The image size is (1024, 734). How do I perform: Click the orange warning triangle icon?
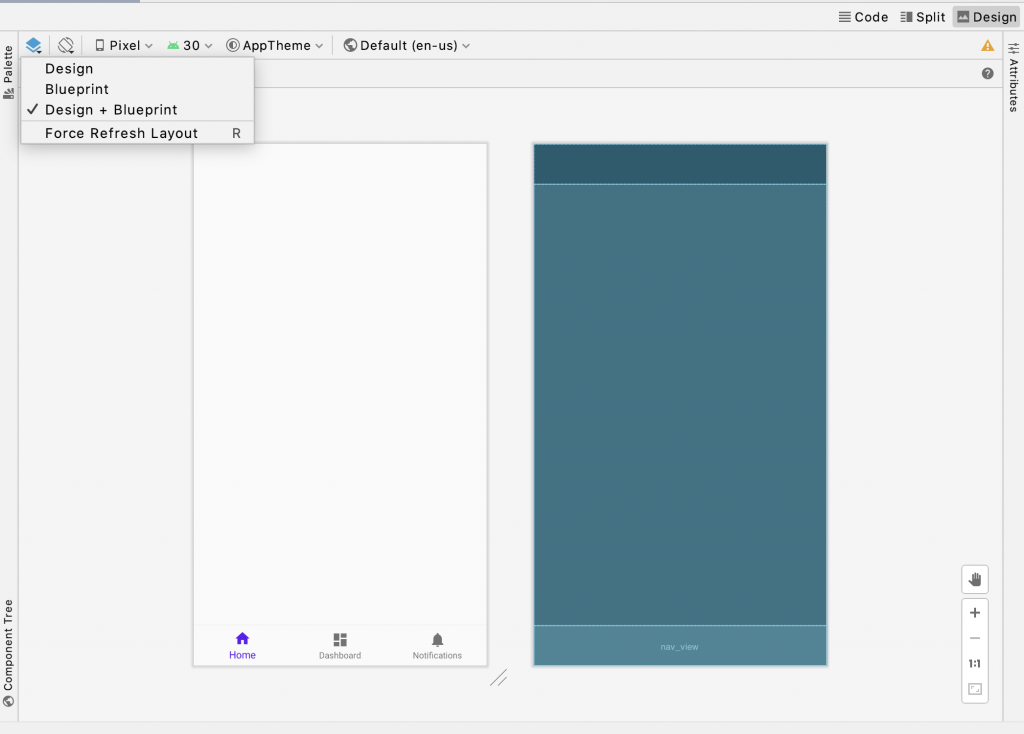click(x=987, y=45)
